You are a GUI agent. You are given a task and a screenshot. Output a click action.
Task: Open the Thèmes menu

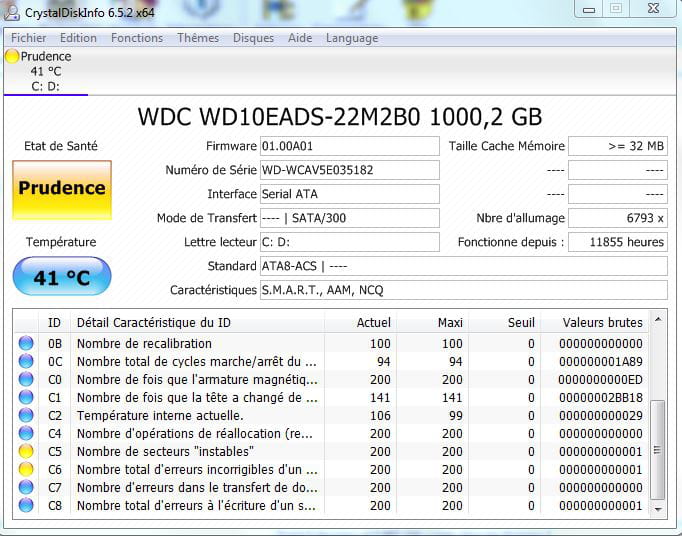pos(198,38)
